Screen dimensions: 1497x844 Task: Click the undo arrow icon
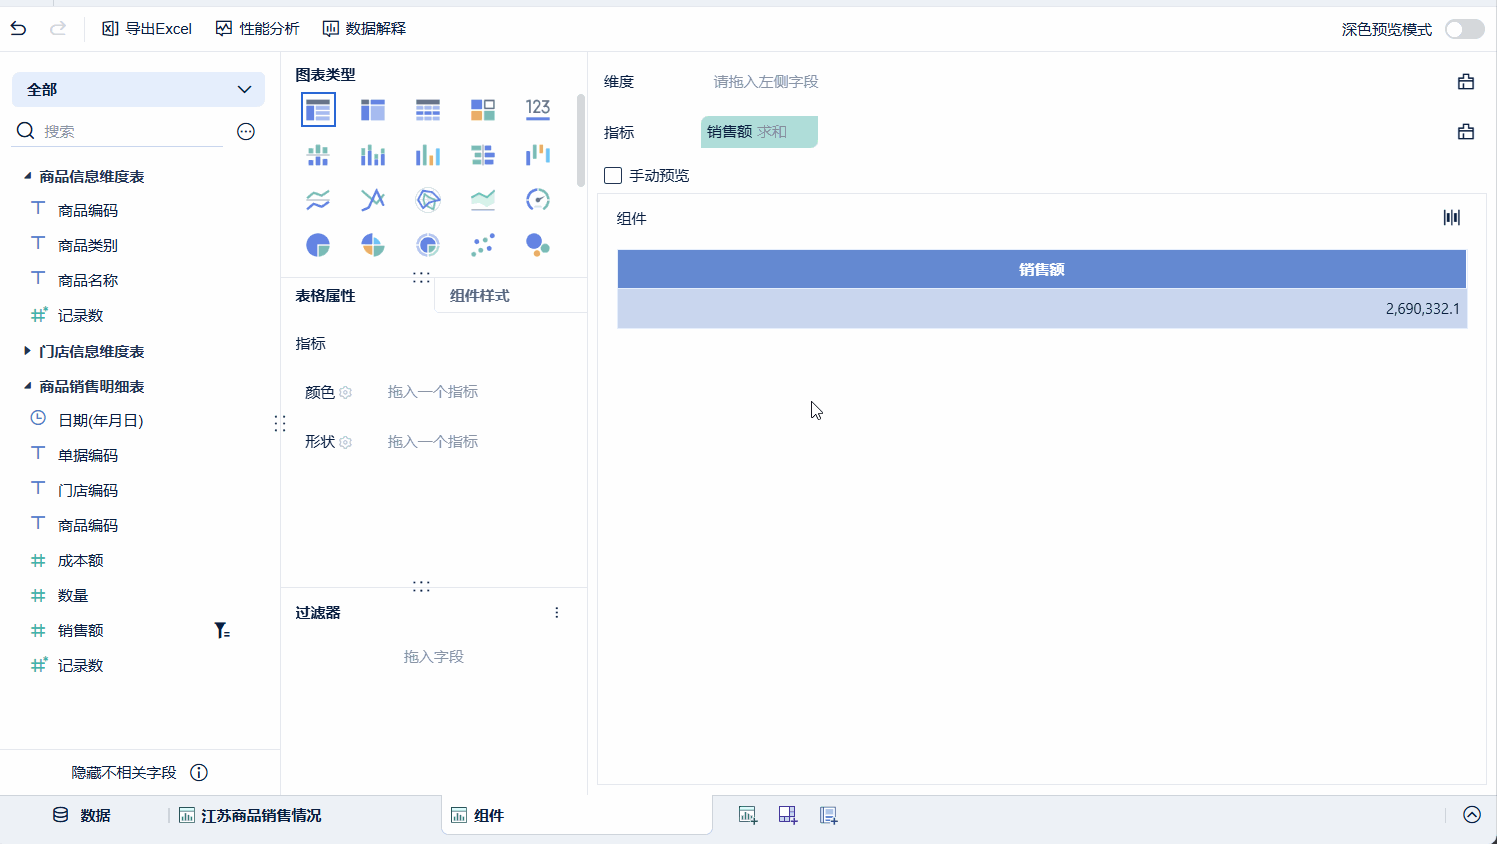pyautogui.click(x=18, y=29)
